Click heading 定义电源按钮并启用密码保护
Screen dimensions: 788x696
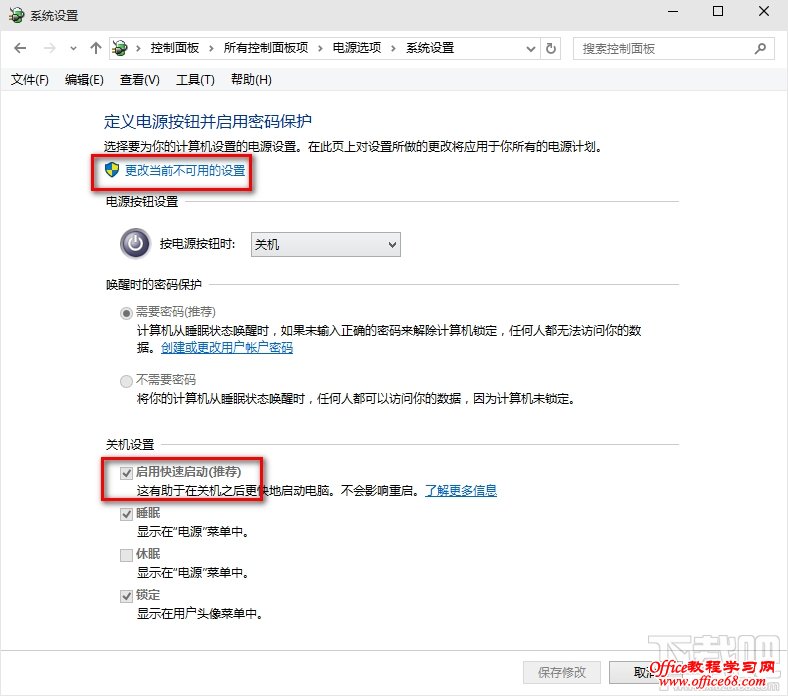[208, 121]
